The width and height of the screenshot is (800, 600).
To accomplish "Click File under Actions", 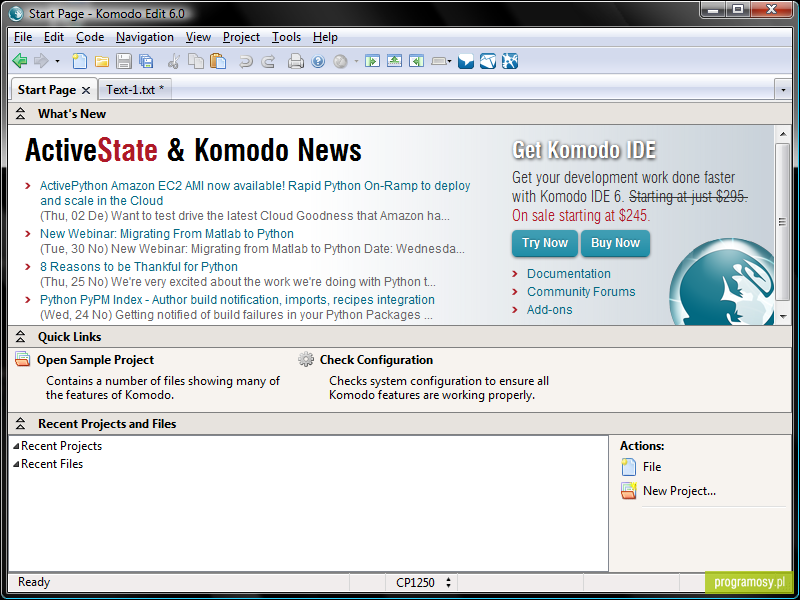I will [x=652, y=467].
